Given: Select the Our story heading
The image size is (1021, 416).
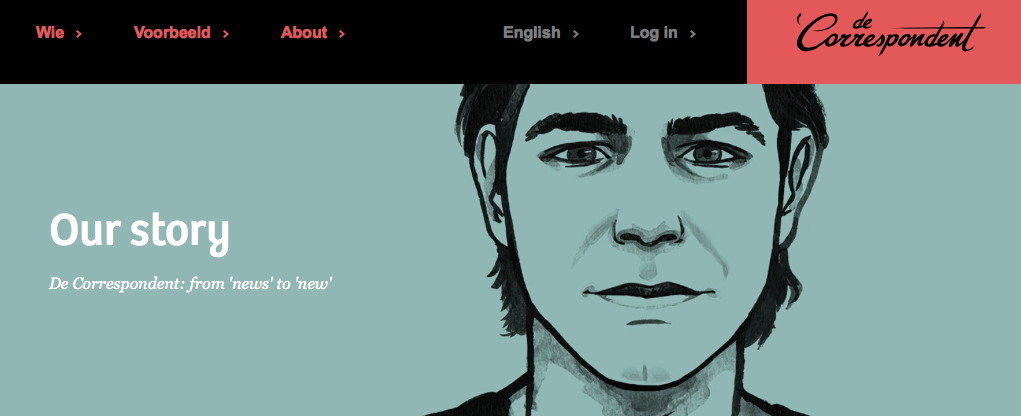Looking at the screenshot, I should [x=139, y=231].
